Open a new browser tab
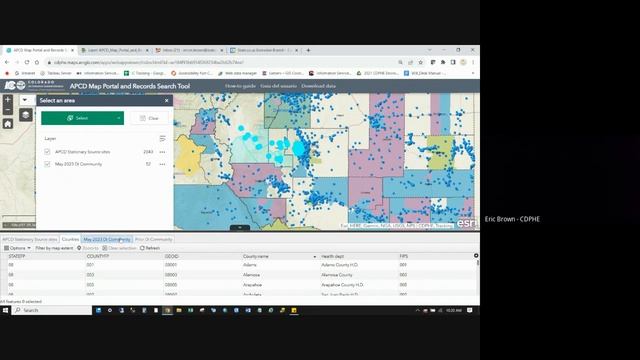 308,50
